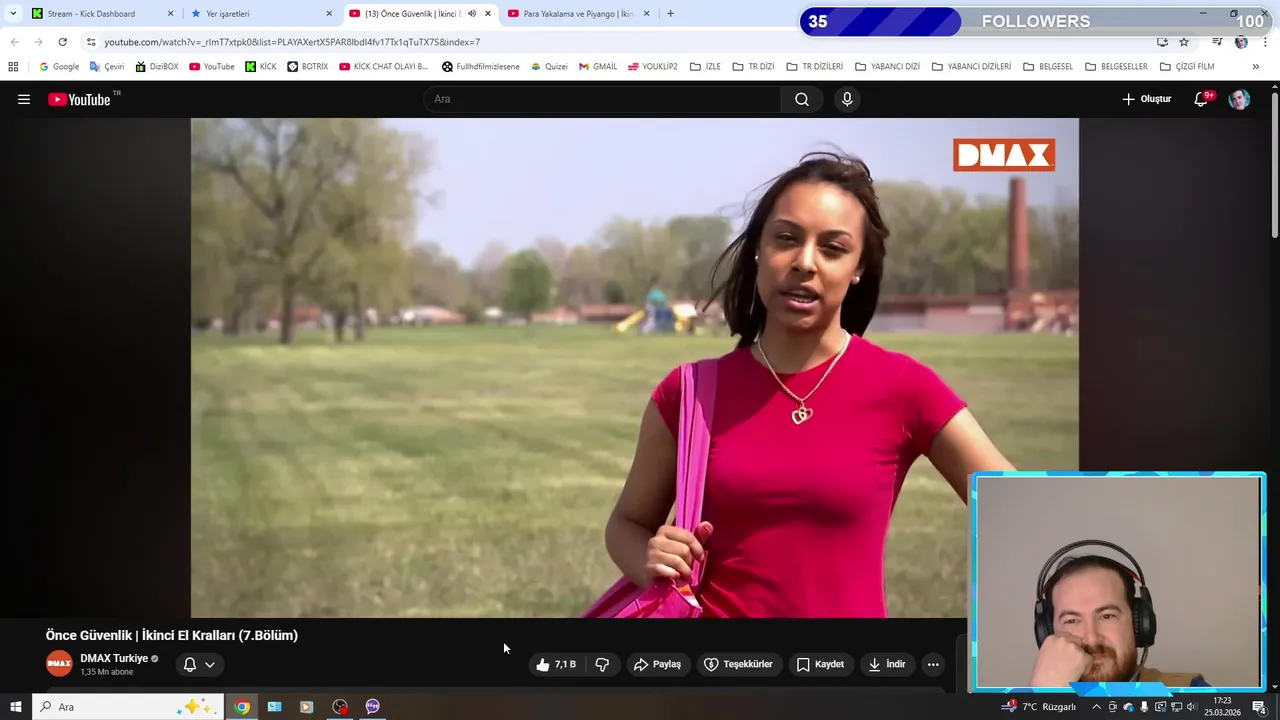Open the Çeviri bookmark
1280x720 pixels.
click(107, 67)
